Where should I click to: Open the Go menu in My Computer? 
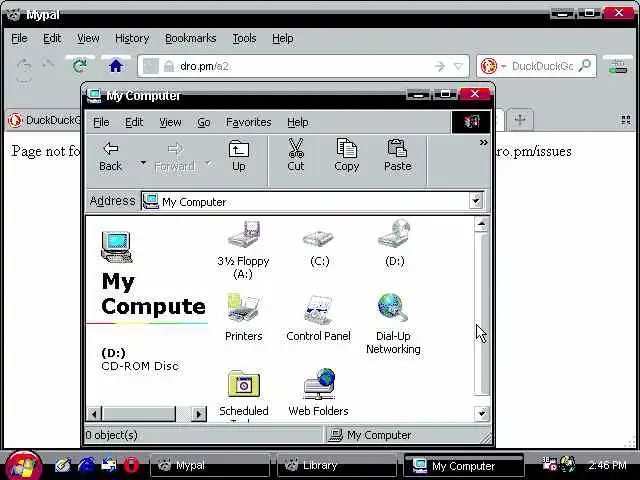coord(204,122)
